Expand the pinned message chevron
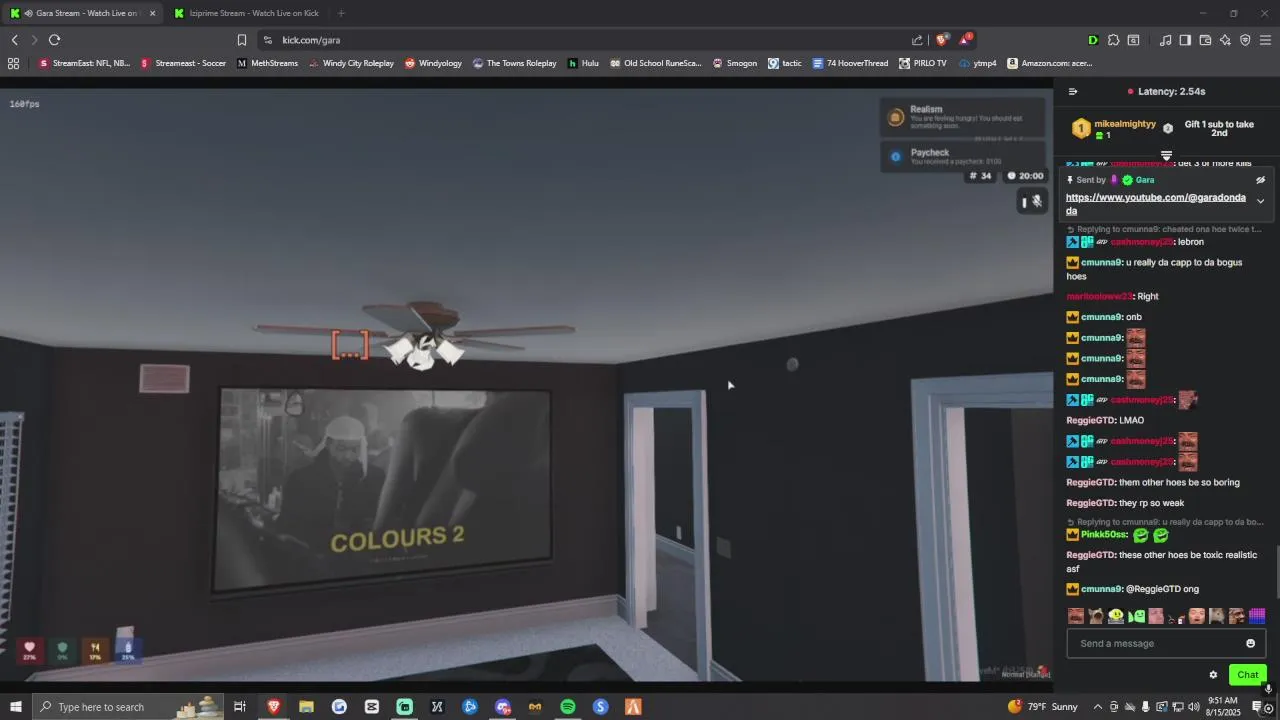This screenshot has height=720, width=1280. [1260, 201]
